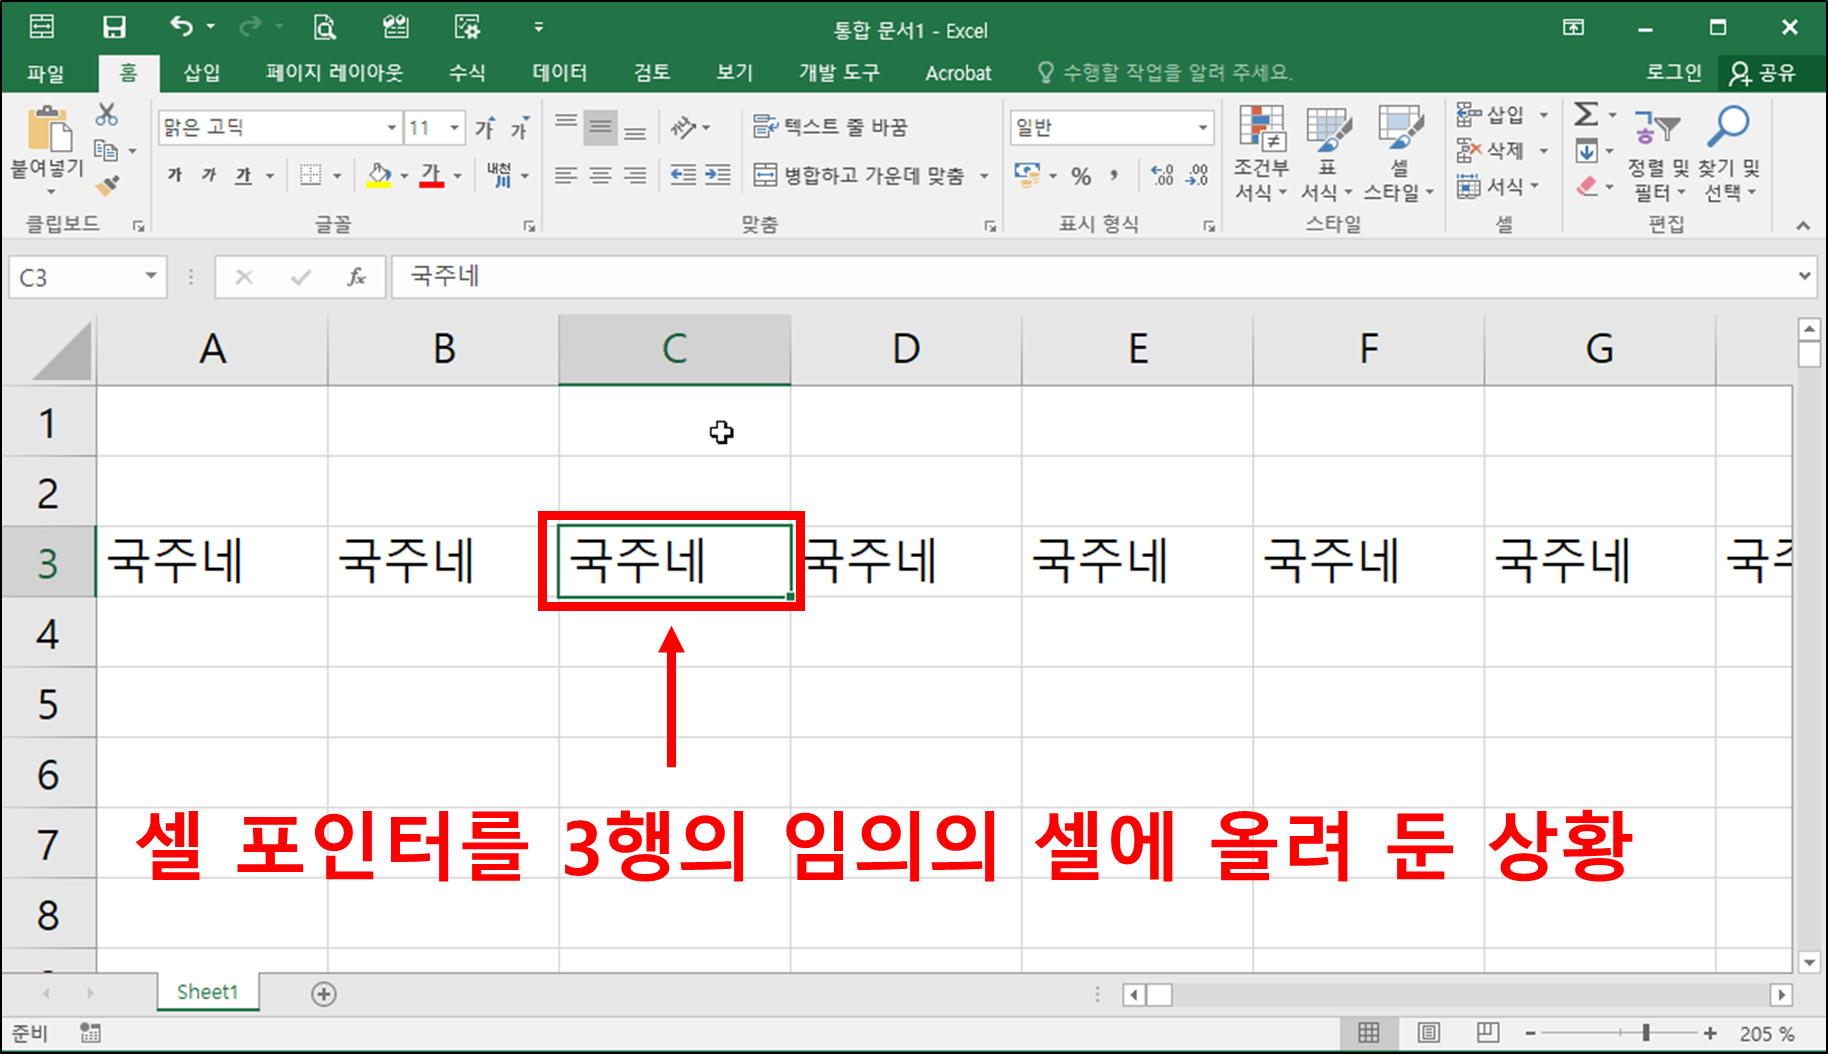Switch to the 수식 formulas tab

click(467, 72)
